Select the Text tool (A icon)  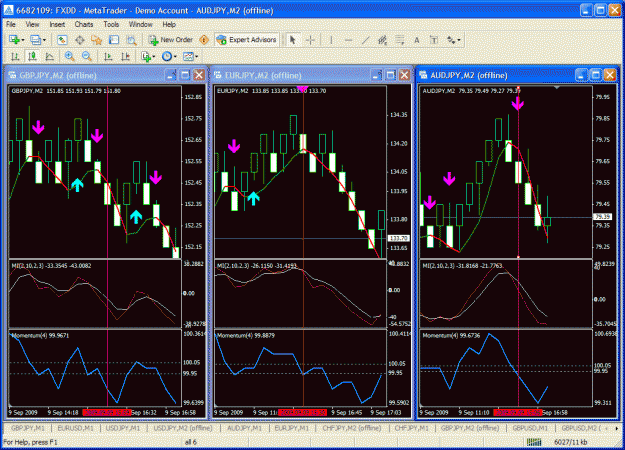click(417, 40)
